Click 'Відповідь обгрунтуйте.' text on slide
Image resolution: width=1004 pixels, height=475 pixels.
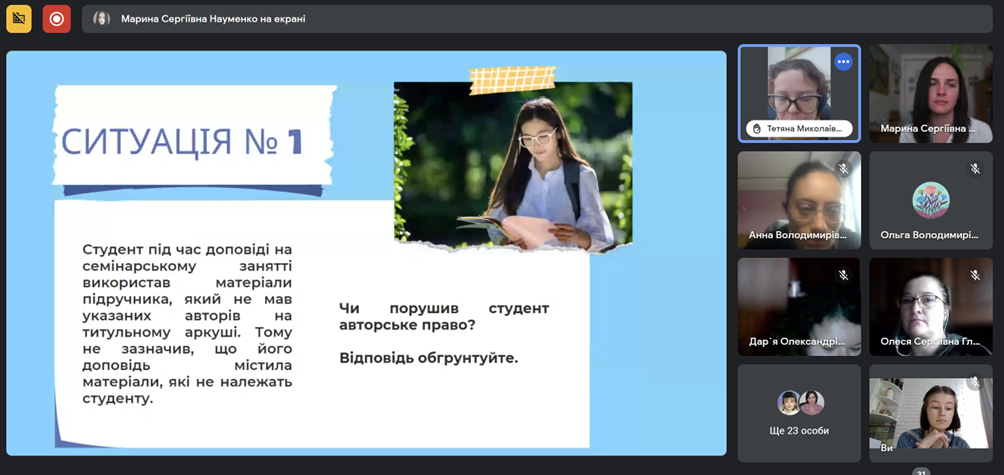428,358
